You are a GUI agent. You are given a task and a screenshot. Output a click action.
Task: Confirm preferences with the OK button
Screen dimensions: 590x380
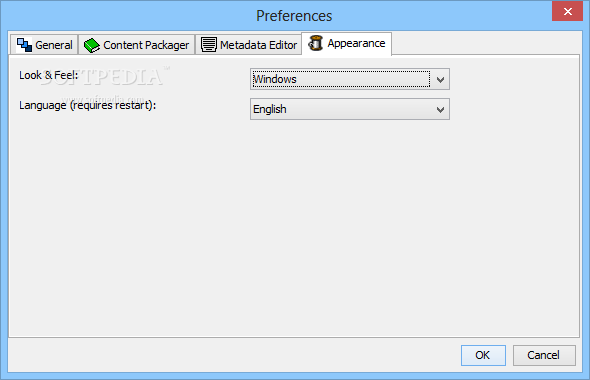pos(483,355)
